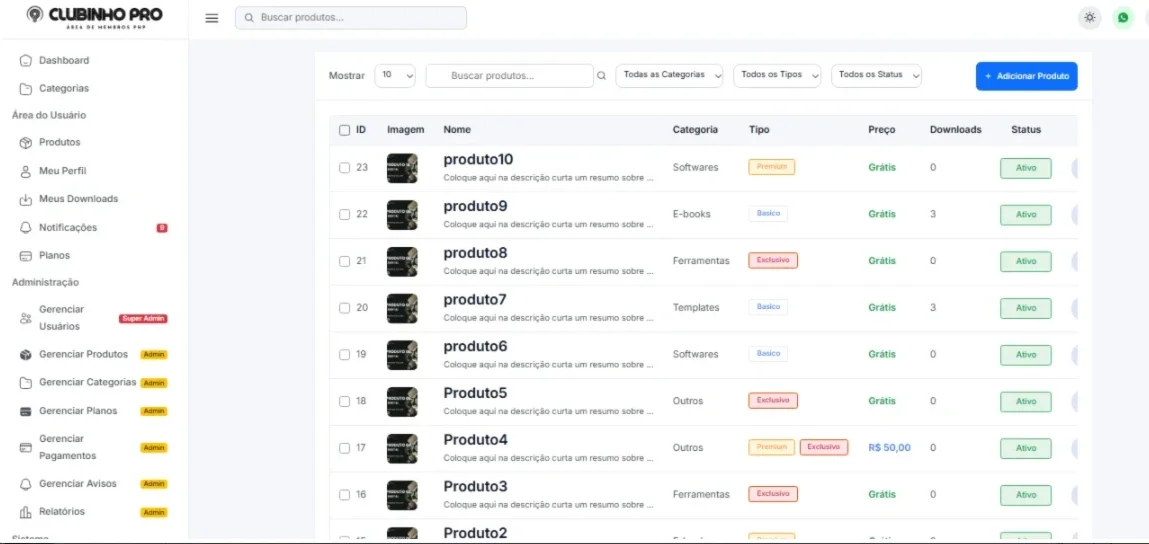
Task: Click the Adicionar Produto button
Action: pyautogui.click(x=1026, y=76)
